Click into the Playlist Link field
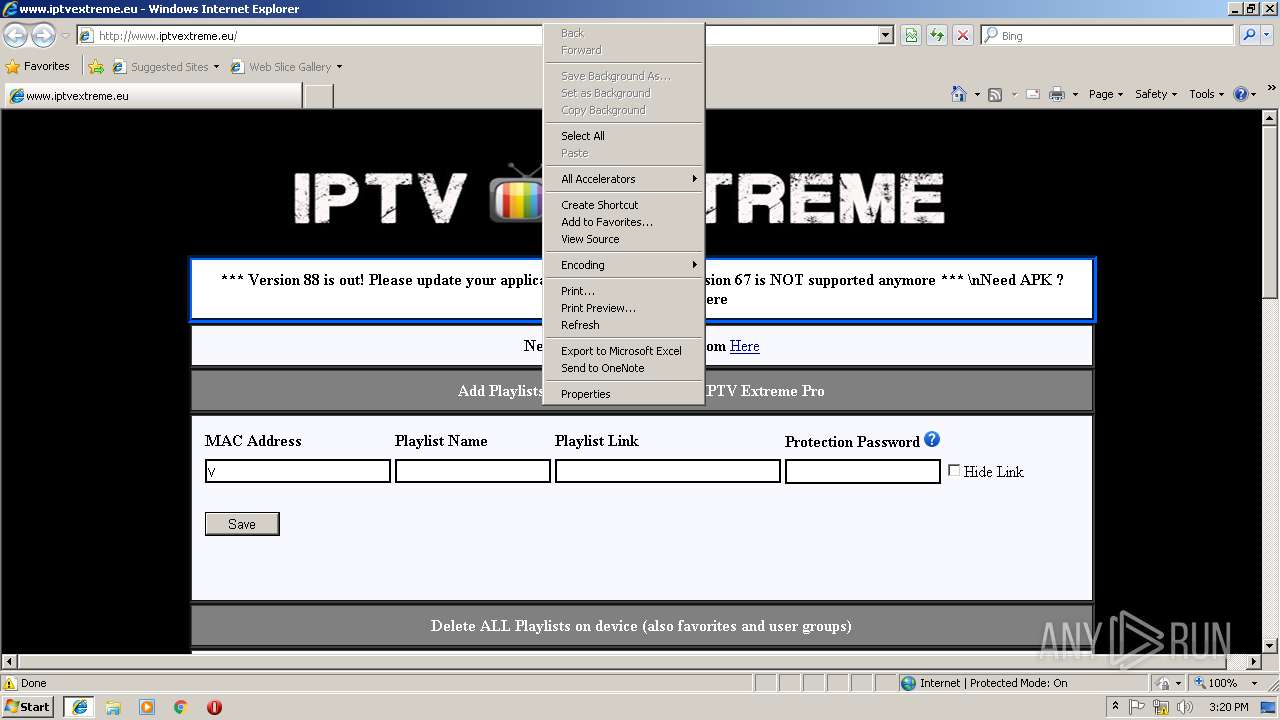Image resolution: width=1280 pixels, height=720 pixels. [x=668, y=471]
